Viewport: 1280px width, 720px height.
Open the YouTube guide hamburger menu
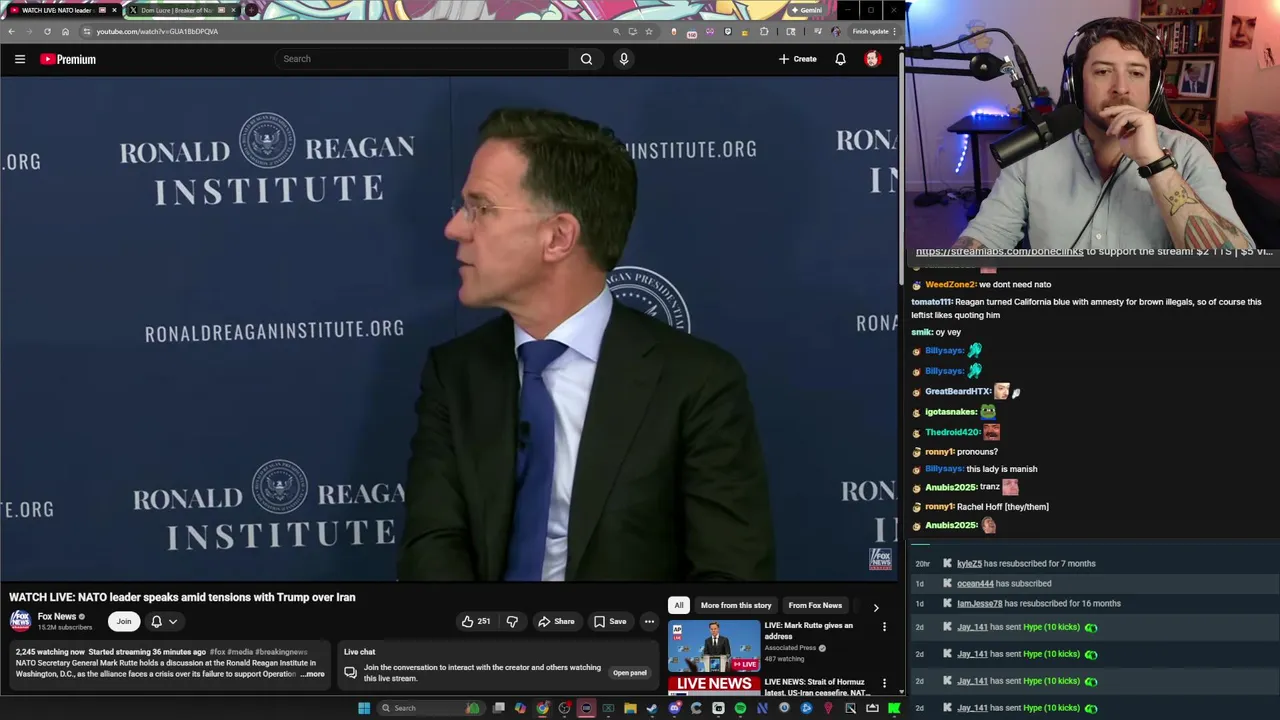click(20, 59)
